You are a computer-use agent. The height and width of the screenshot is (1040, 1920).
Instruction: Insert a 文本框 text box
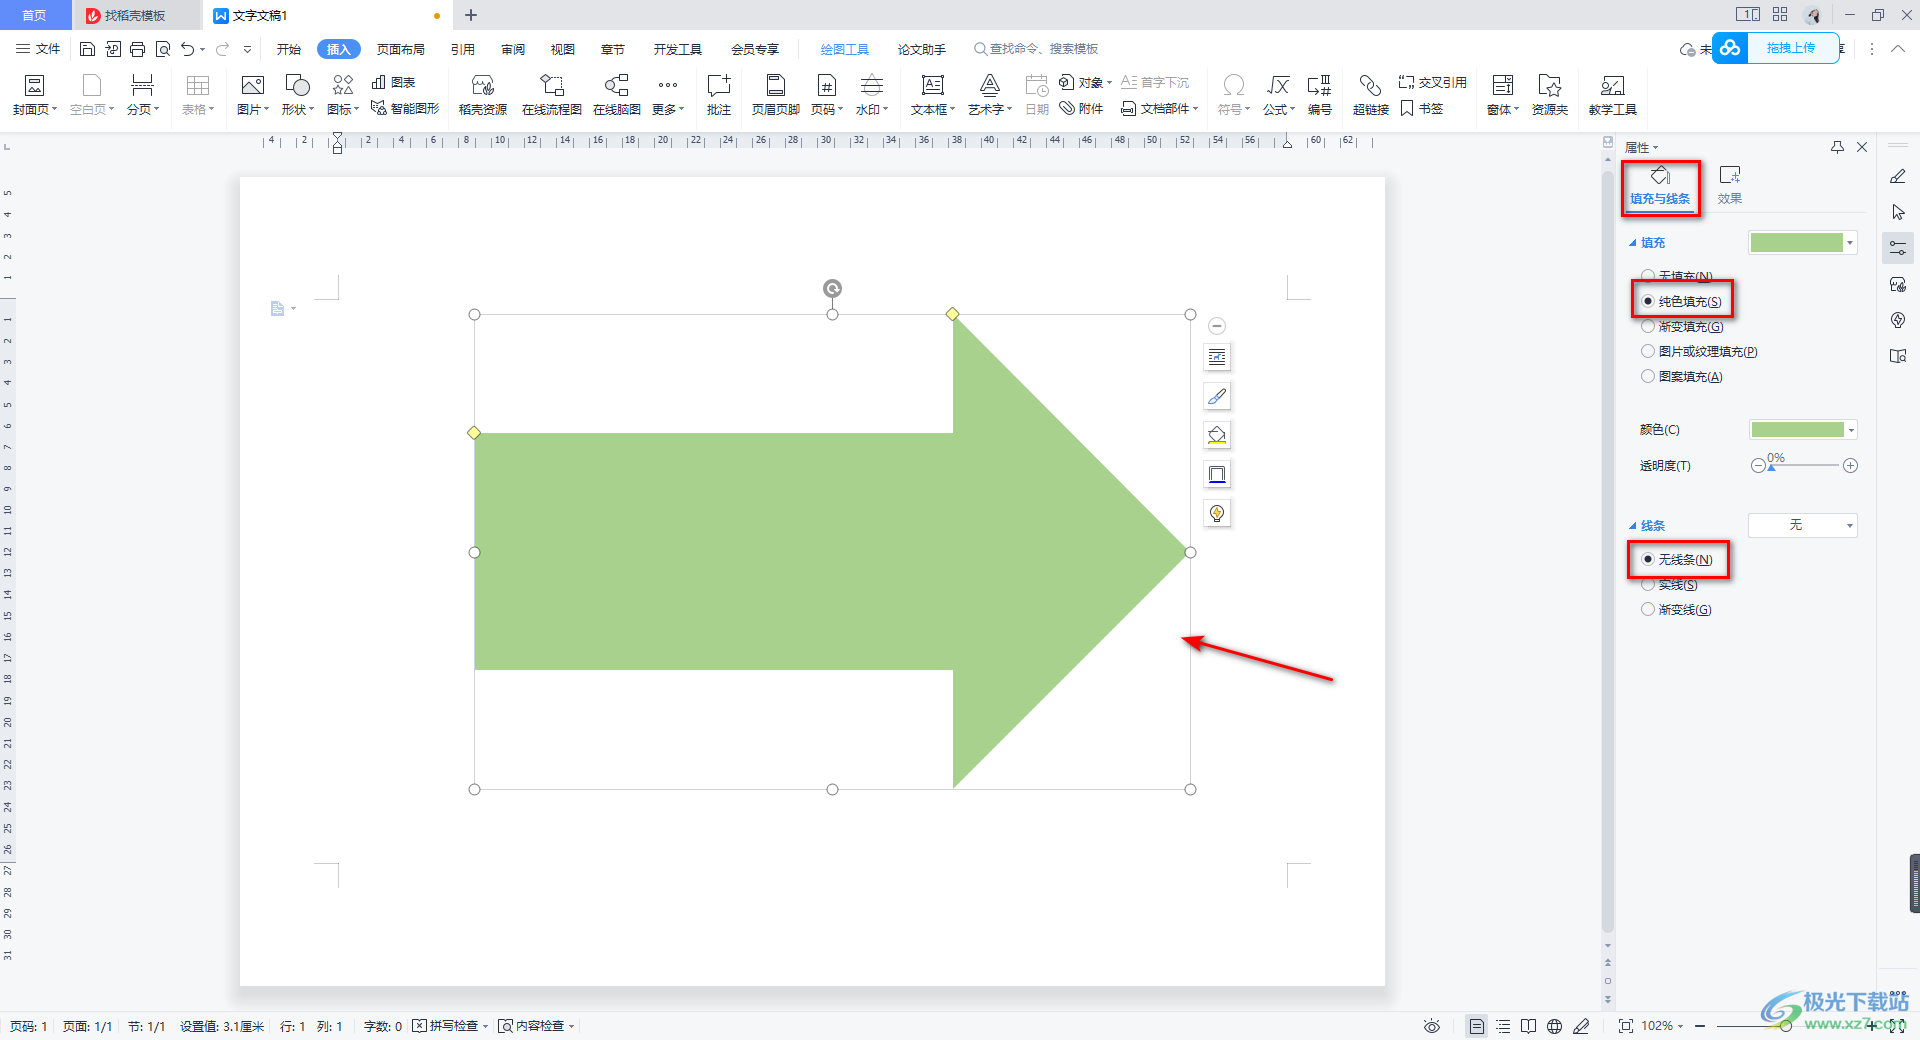pyautogui.click(x=932, y=95)
